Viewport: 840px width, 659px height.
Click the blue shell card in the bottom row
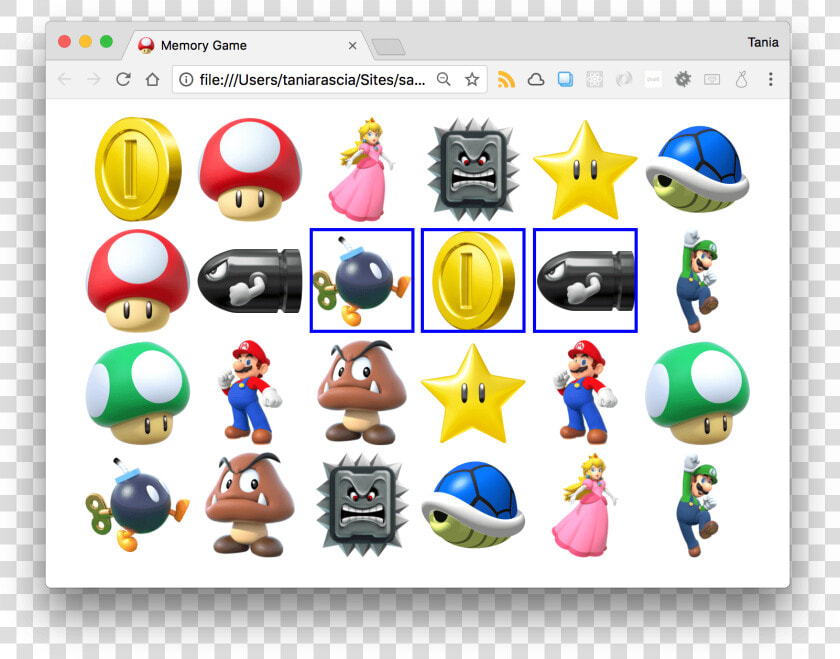tap(474, 505)
